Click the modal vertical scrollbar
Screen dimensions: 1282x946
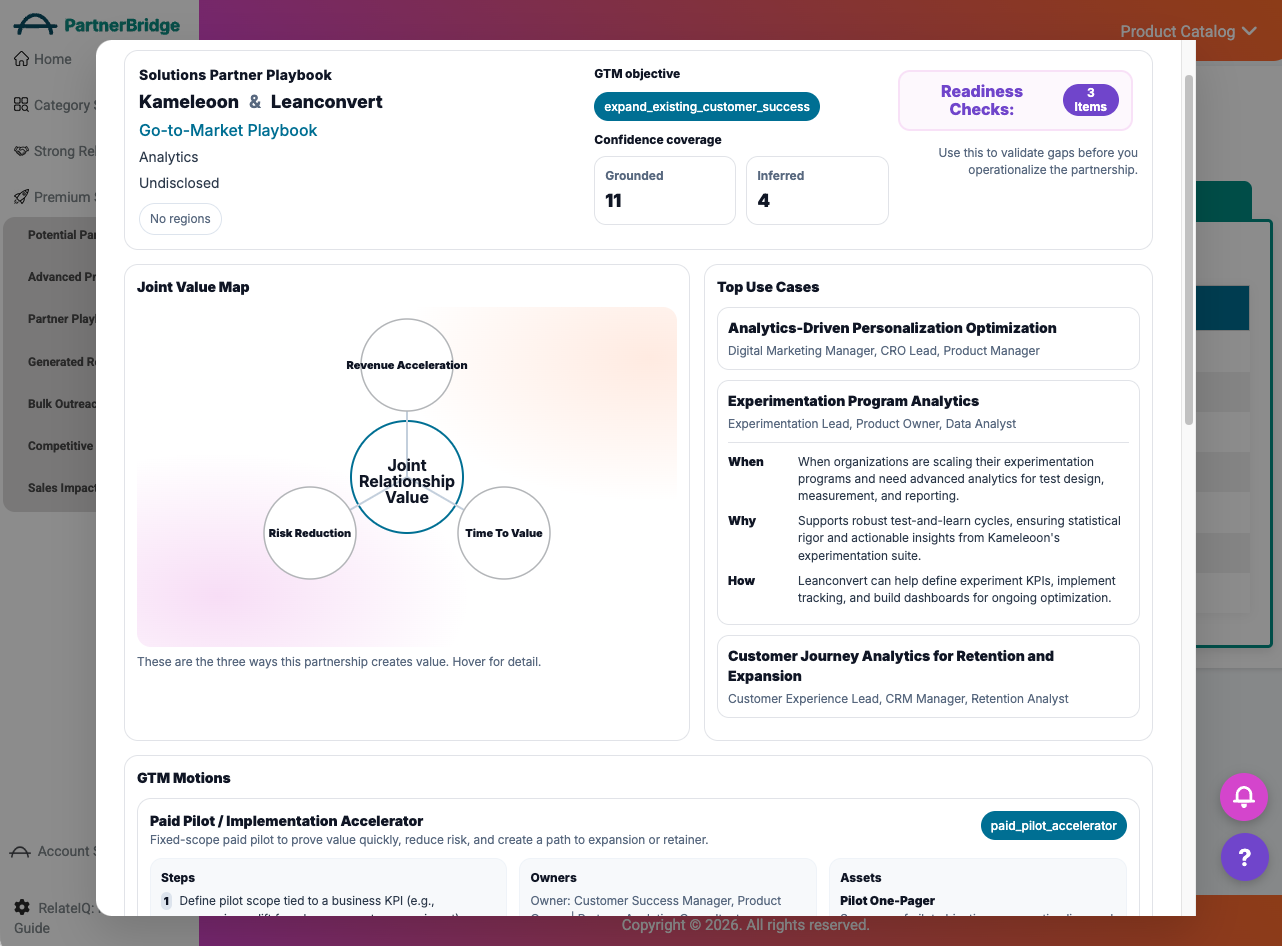[x=1189, y=250]
